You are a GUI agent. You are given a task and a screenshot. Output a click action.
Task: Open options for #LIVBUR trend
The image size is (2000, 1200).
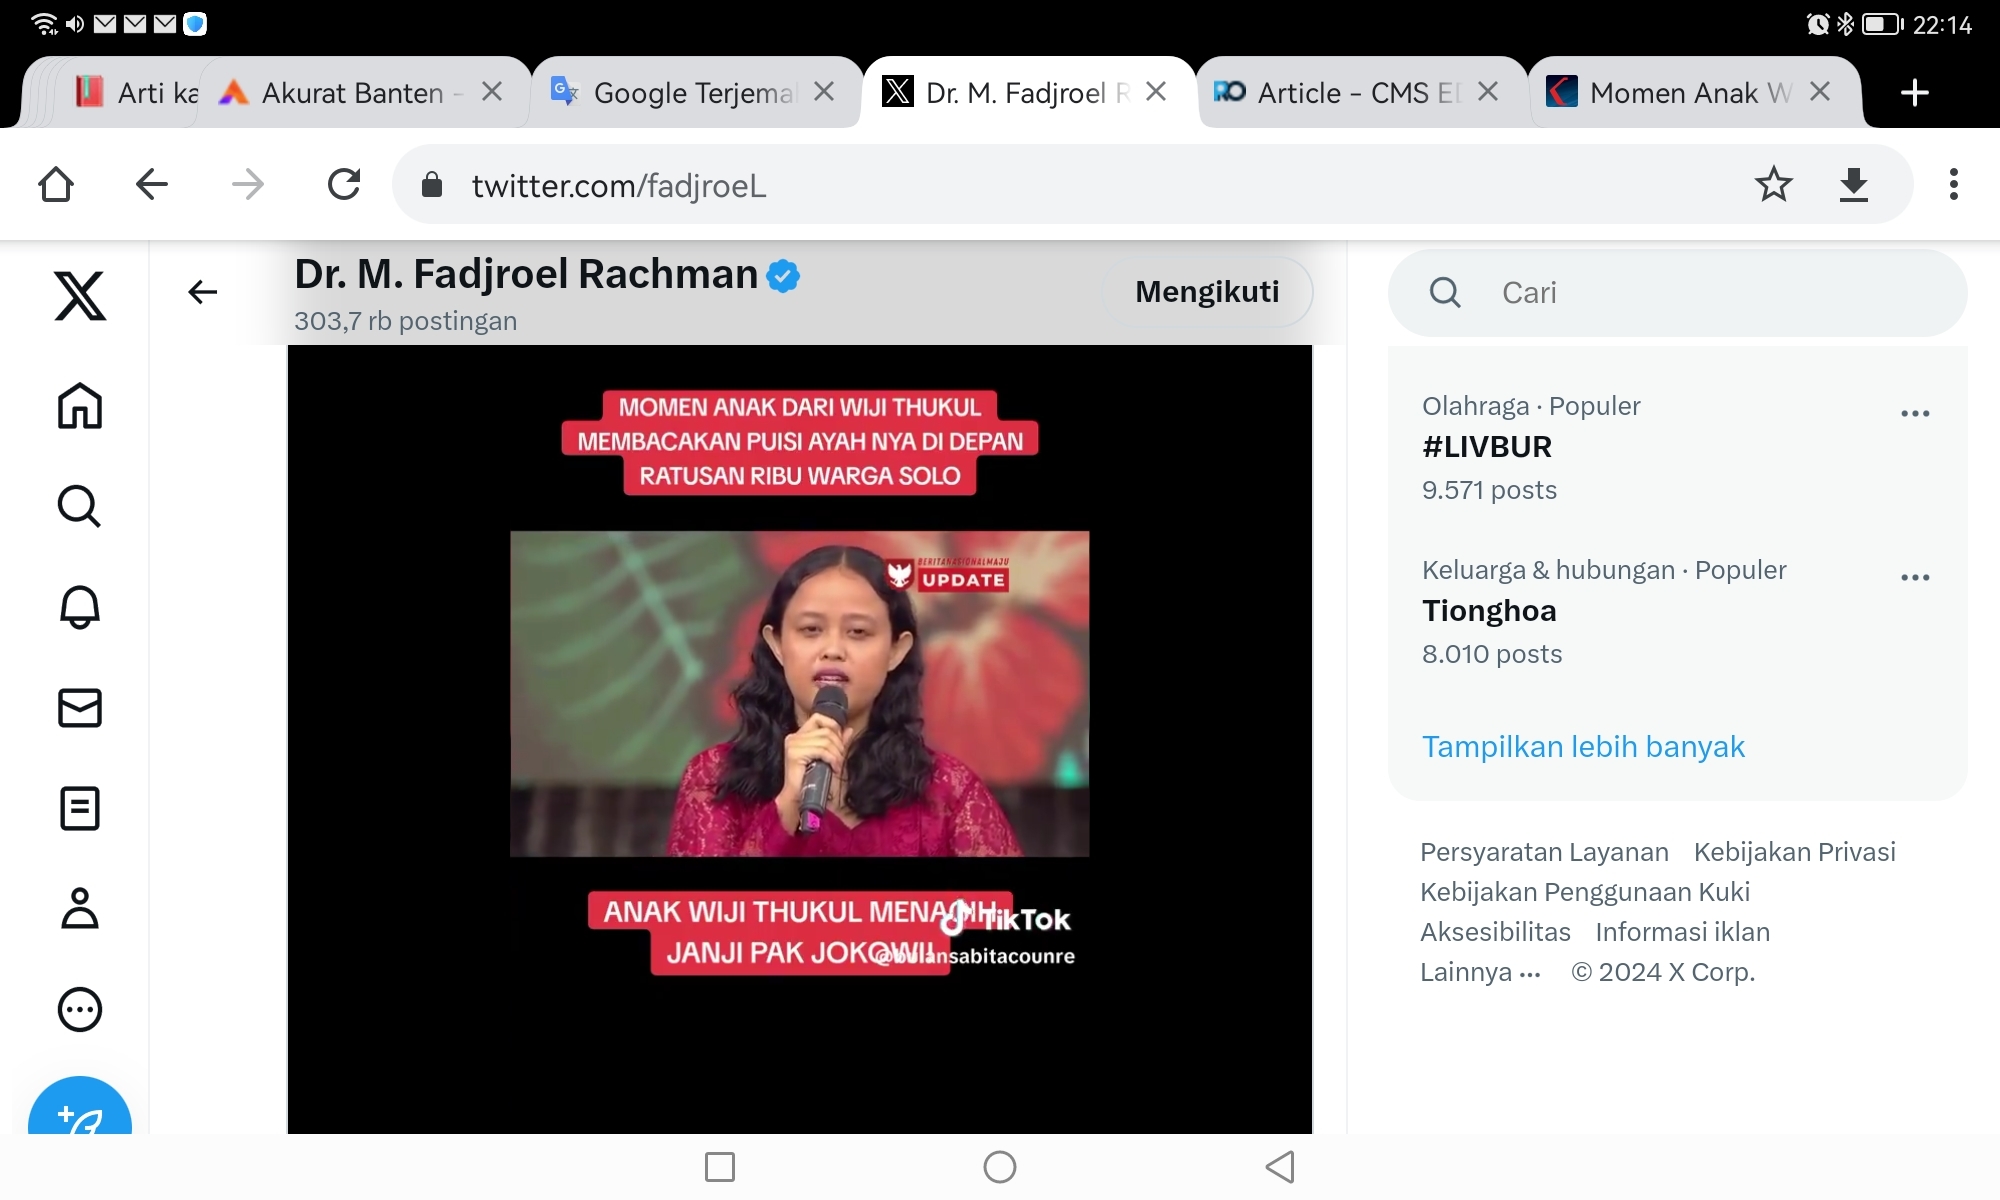(1916, 413)
